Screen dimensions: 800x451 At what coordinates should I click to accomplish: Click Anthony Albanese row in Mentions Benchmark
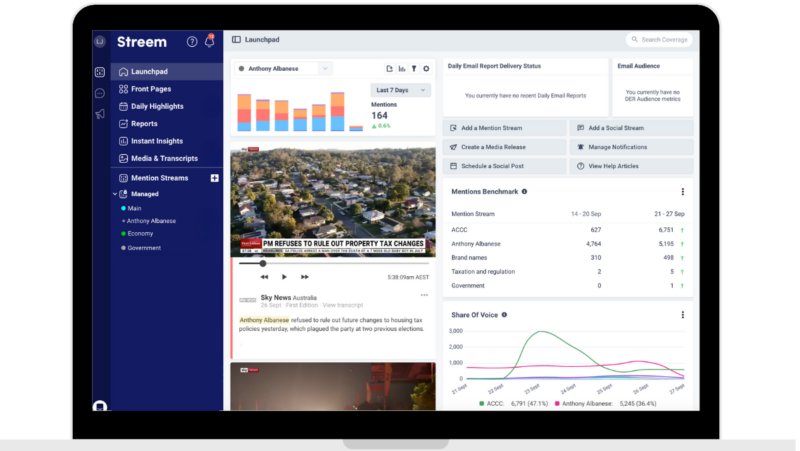tap(568, 244)
